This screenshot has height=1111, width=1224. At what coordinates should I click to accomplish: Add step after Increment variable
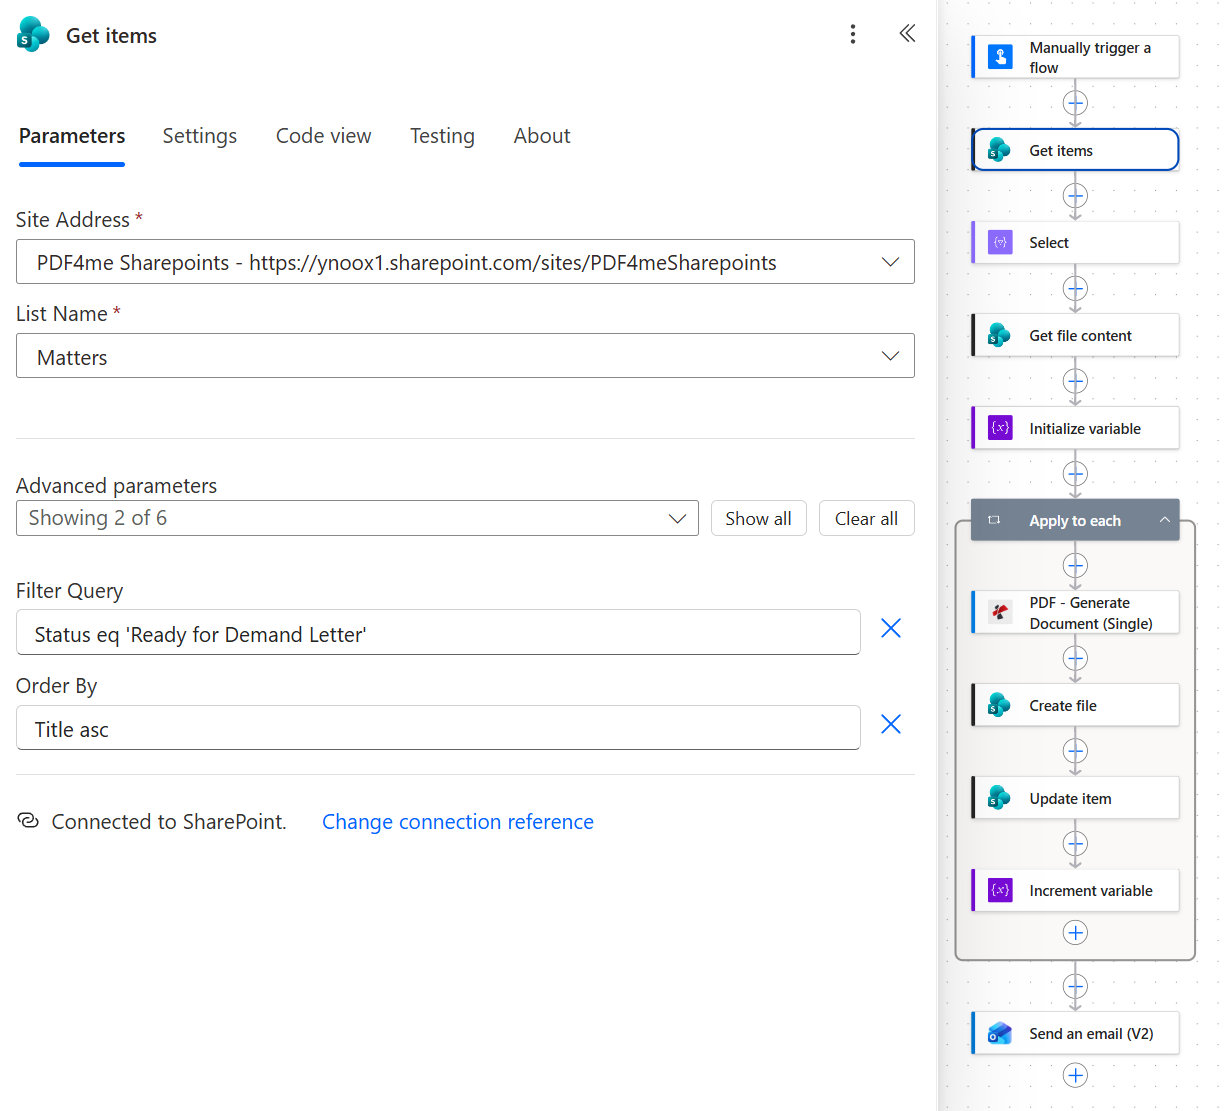coord(1075,933)
